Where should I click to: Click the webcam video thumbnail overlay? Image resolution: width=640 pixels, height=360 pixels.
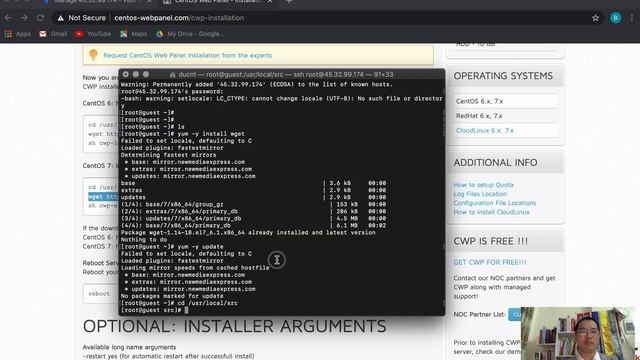pos(578,333)
